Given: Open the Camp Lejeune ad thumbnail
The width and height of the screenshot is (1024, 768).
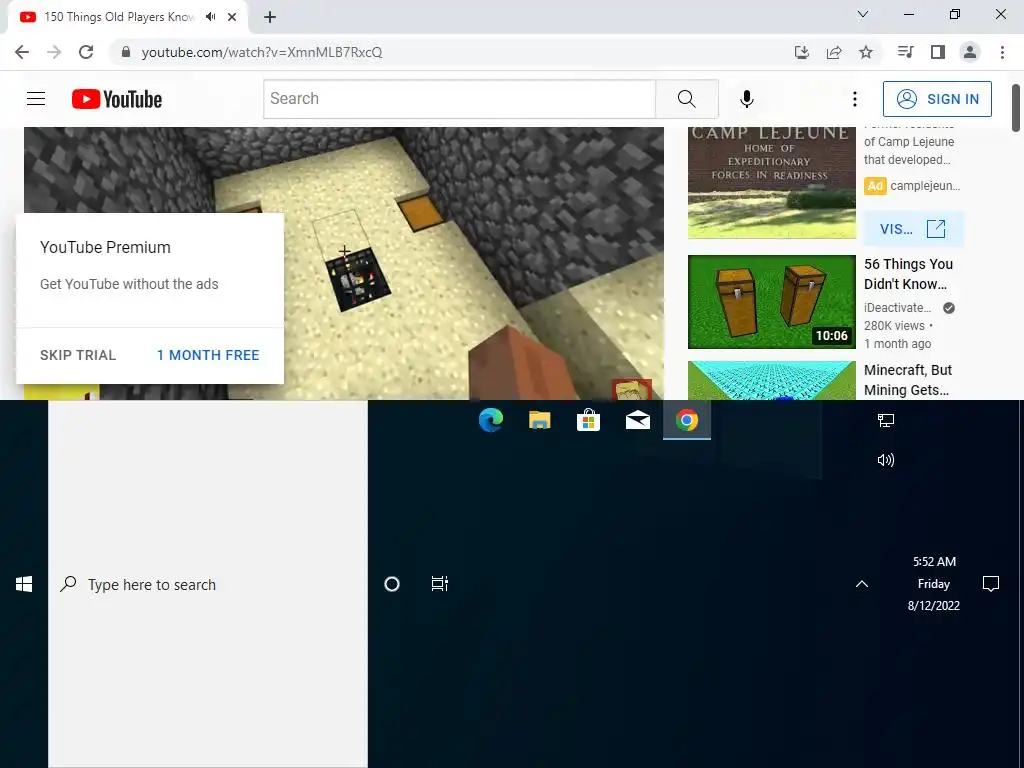Looking at the screenshot, I should tap(771, 183).
